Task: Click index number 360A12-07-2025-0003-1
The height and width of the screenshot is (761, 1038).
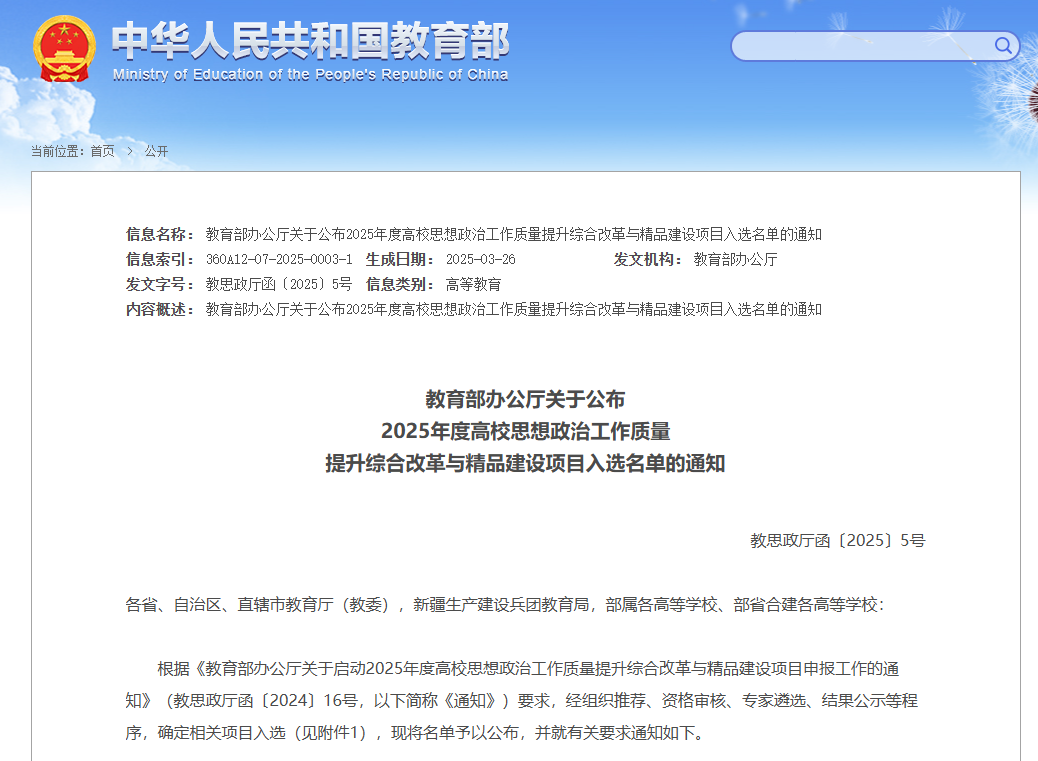Action: 278,259
